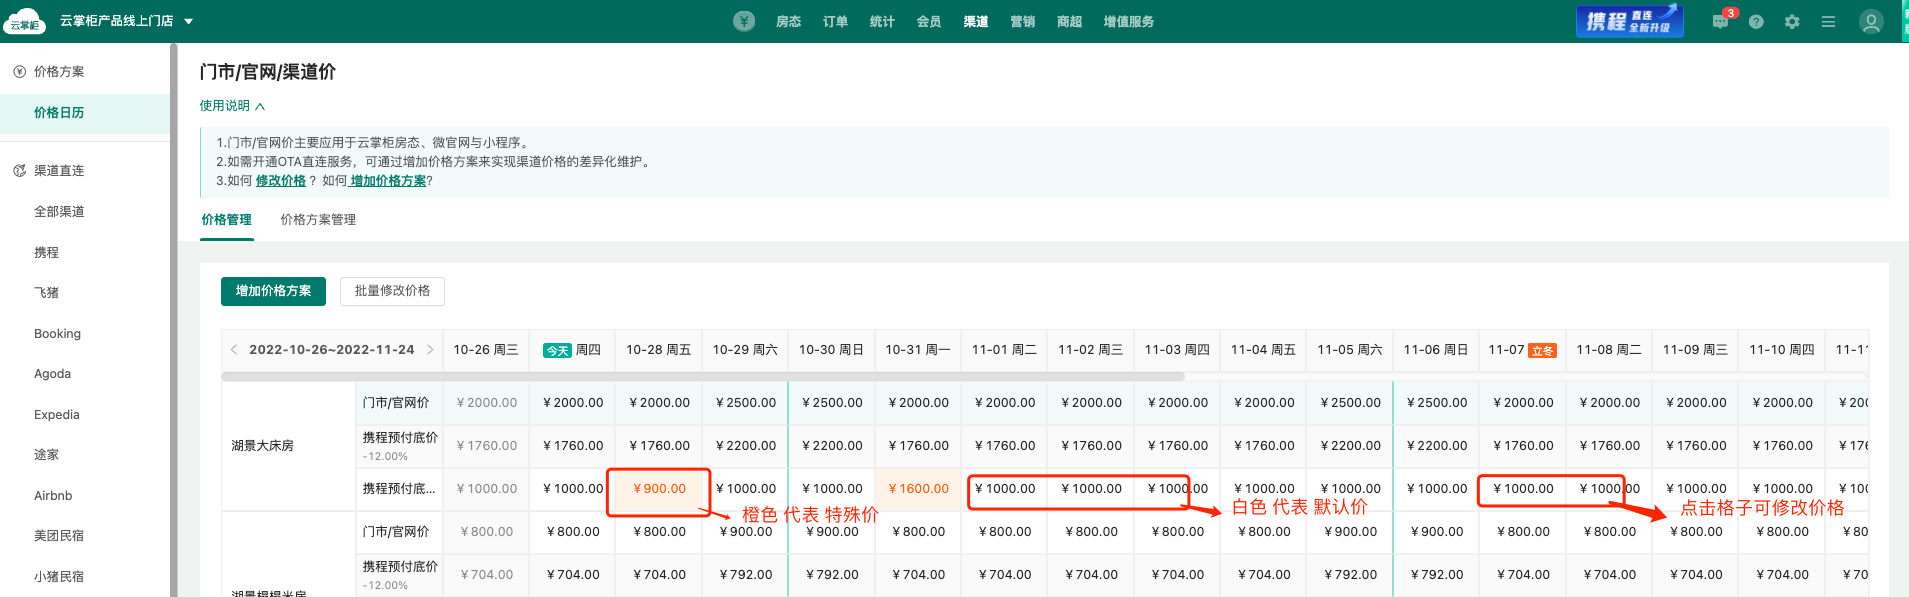Open the user avatar icon
Viewport: 1909px width, 597px height.
tap(1871, 21)
